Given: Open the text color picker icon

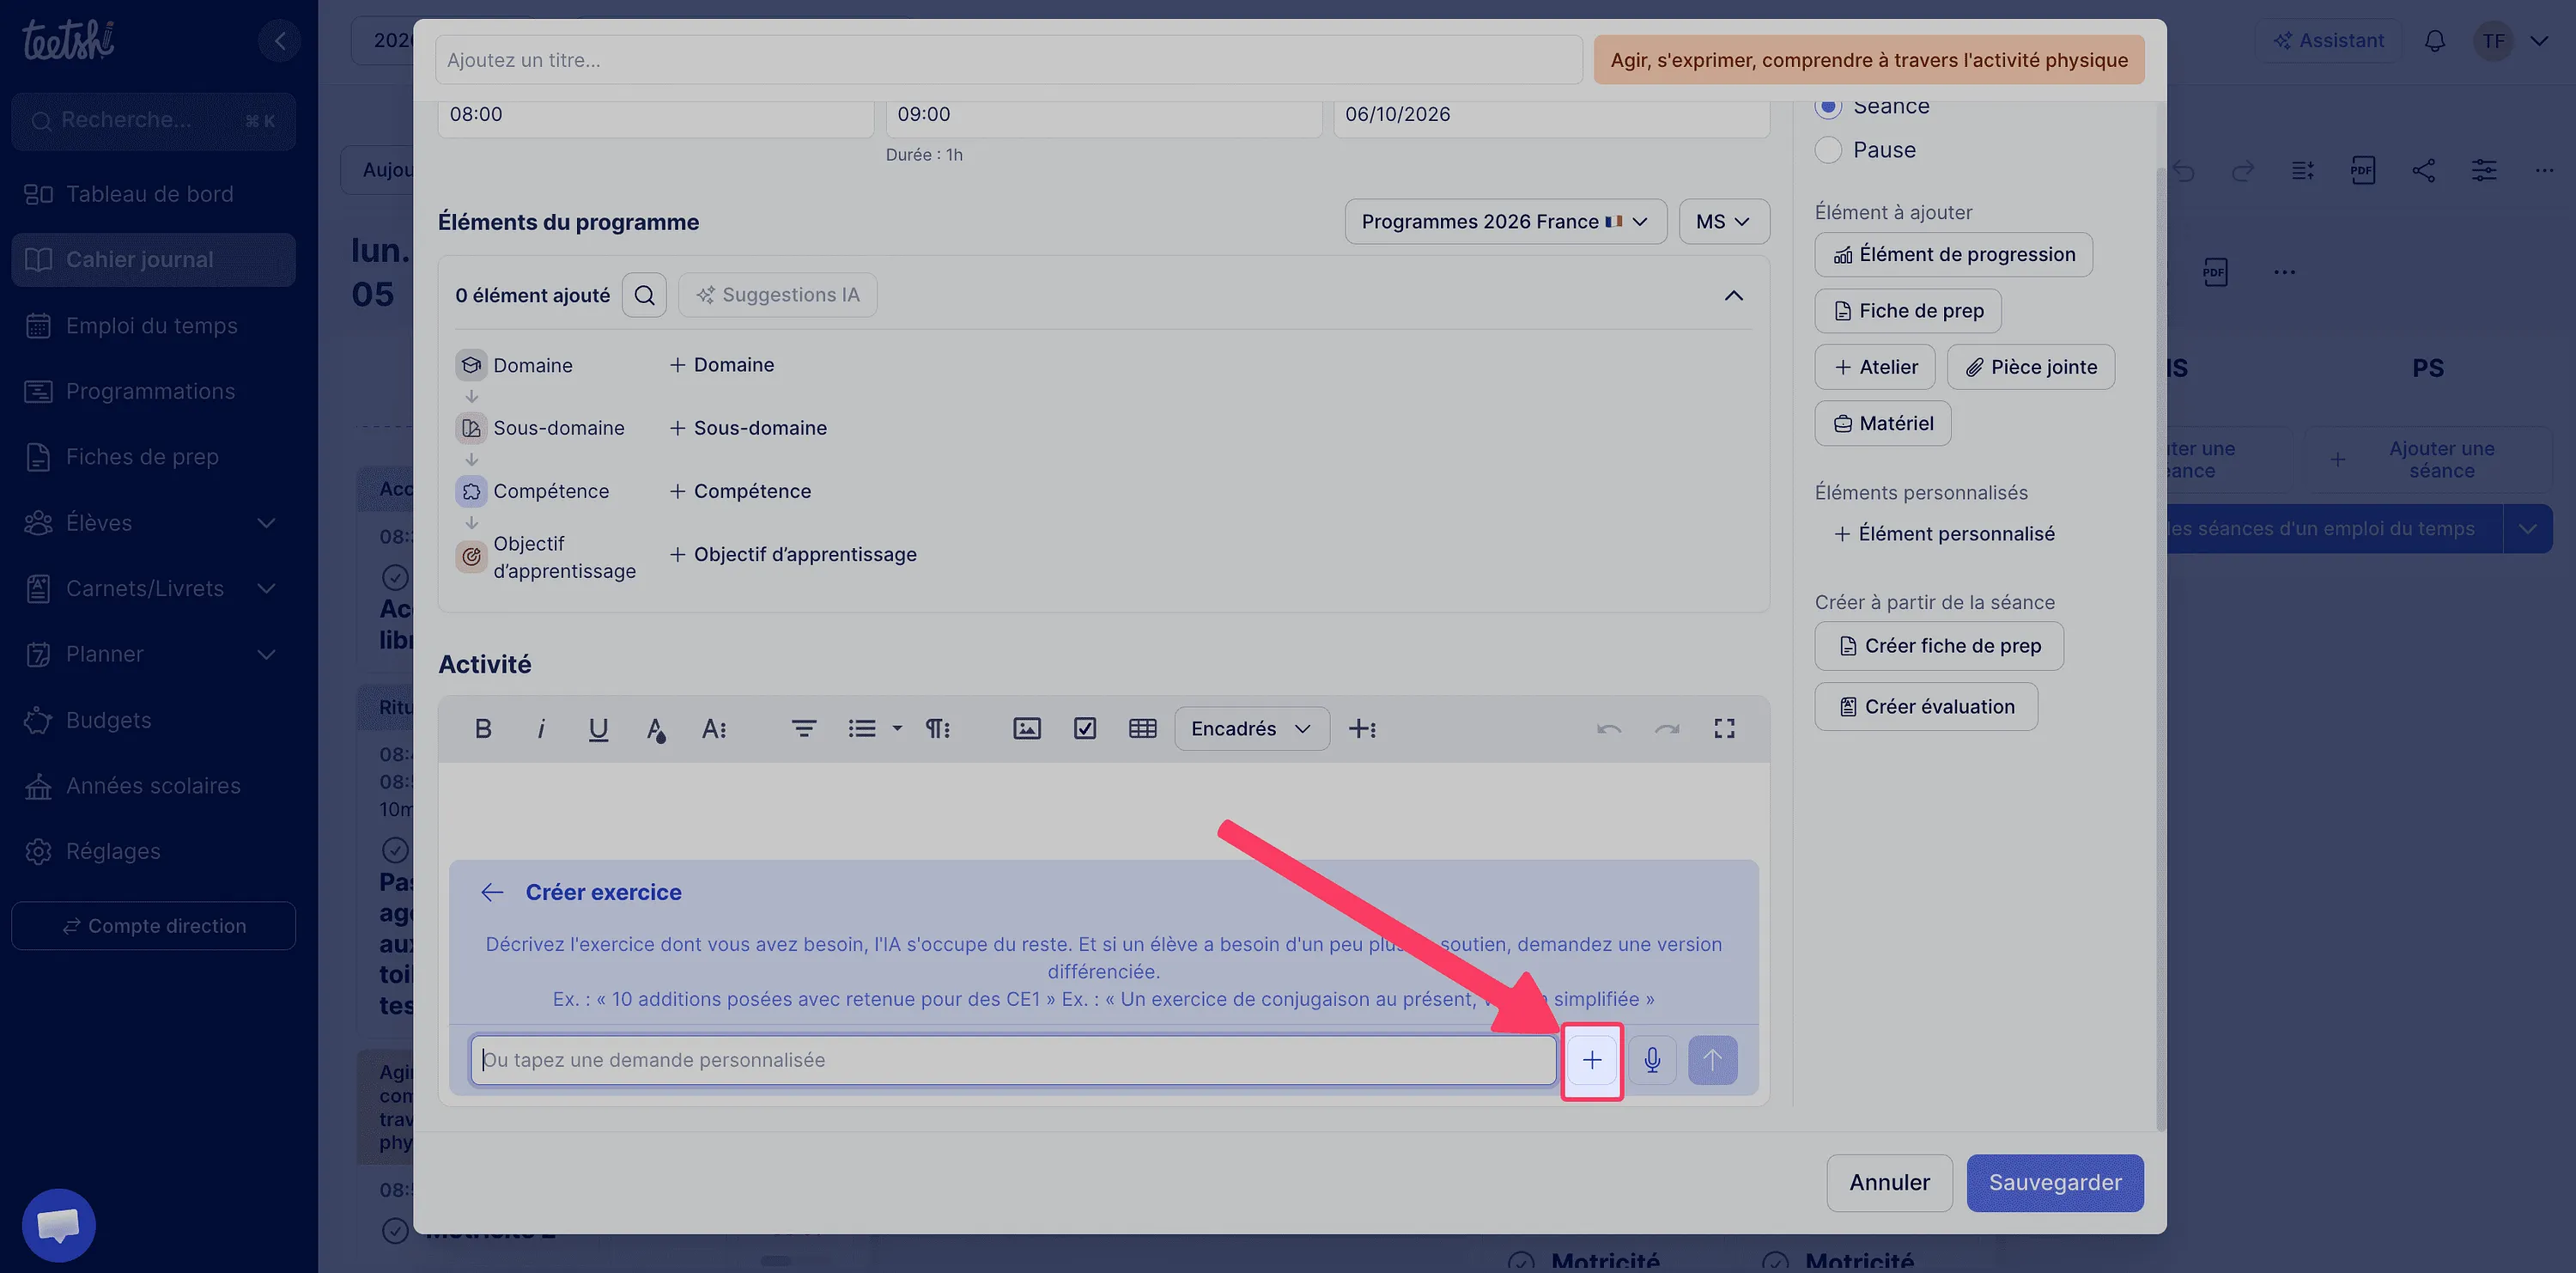Looking at the screenshot, I should 656,729.
